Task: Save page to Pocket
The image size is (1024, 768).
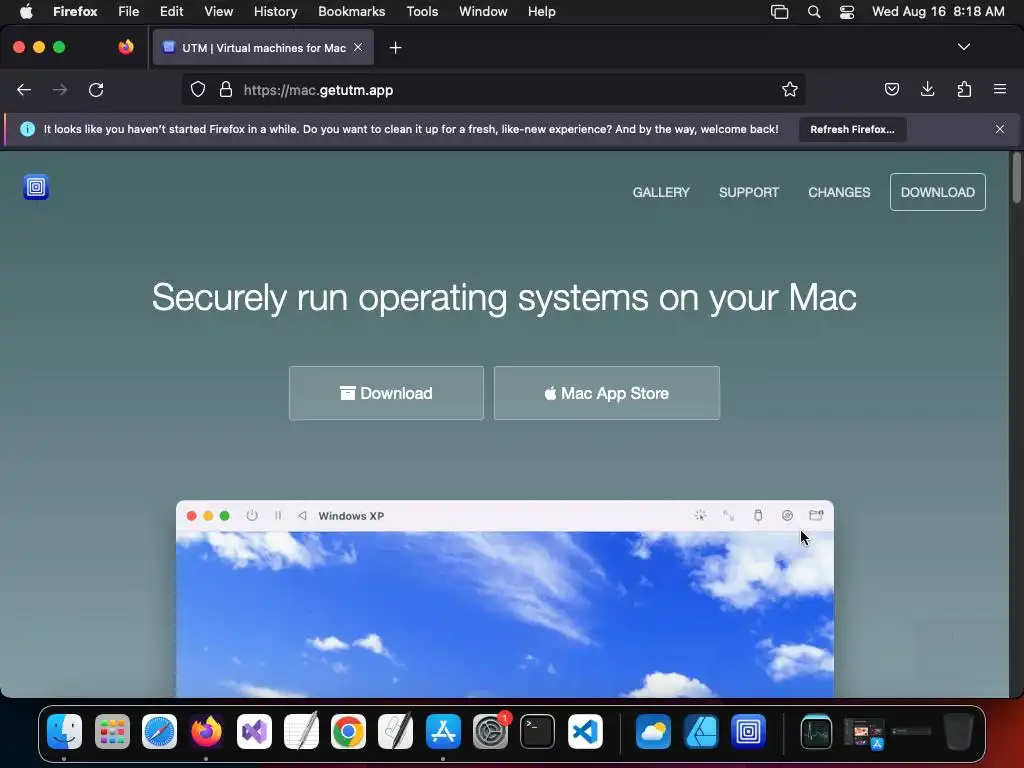Action: point(891,89)
